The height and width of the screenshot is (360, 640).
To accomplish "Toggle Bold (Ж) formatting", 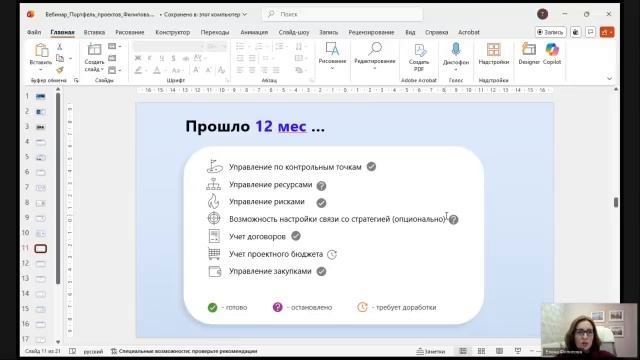I will 138,58.
